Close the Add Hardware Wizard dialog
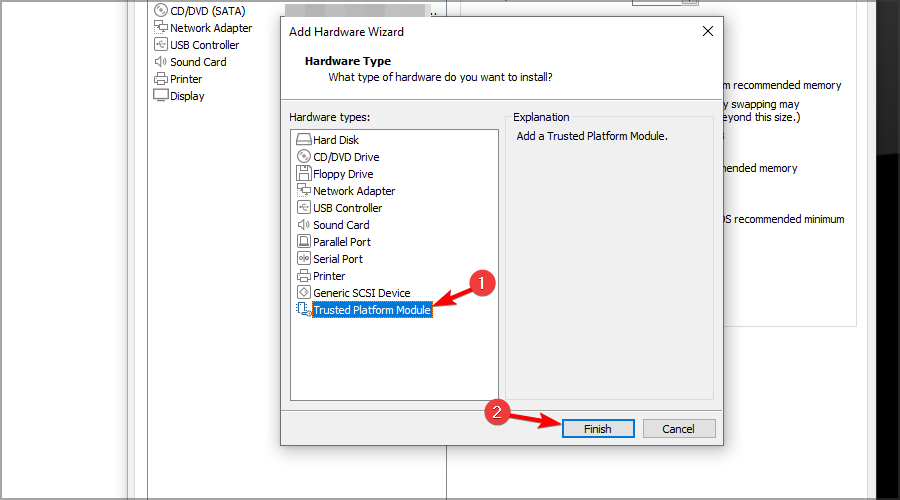Viewport: 900px width, 500px height. pos(708,31)
